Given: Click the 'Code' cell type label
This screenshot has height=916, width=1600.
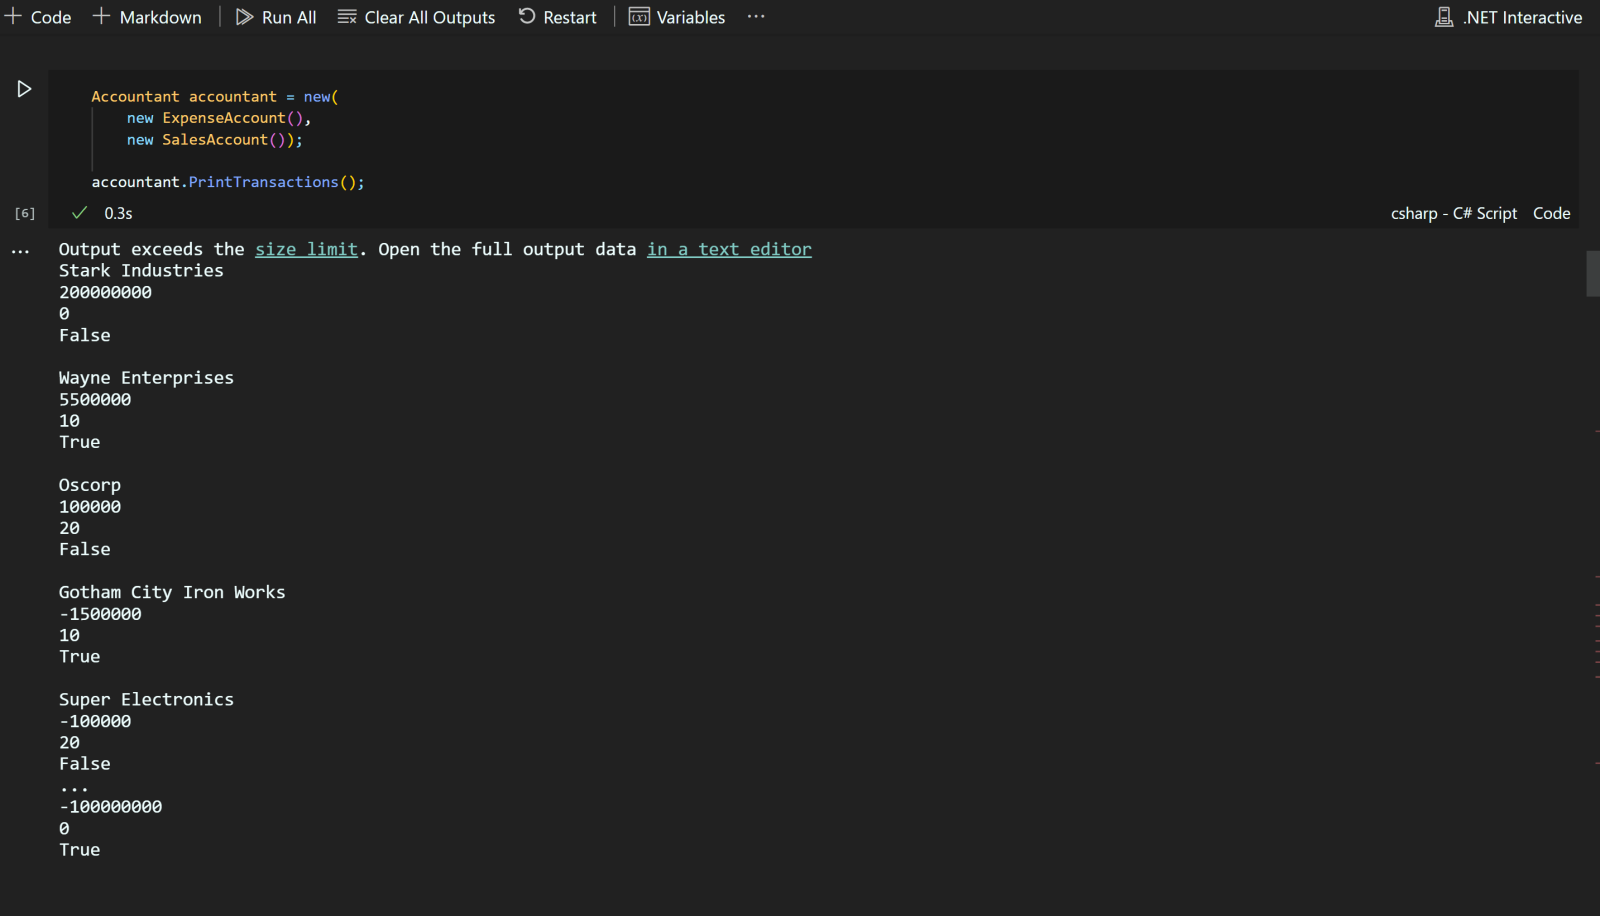Looking at the screenshot, I should coord(1551,213).
